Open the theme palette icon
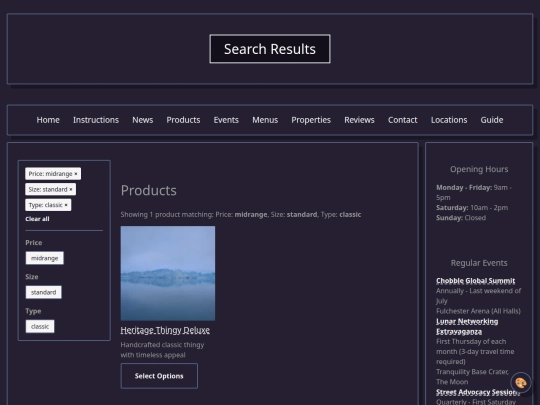This screenshot has width=540, height=405. 520,383
